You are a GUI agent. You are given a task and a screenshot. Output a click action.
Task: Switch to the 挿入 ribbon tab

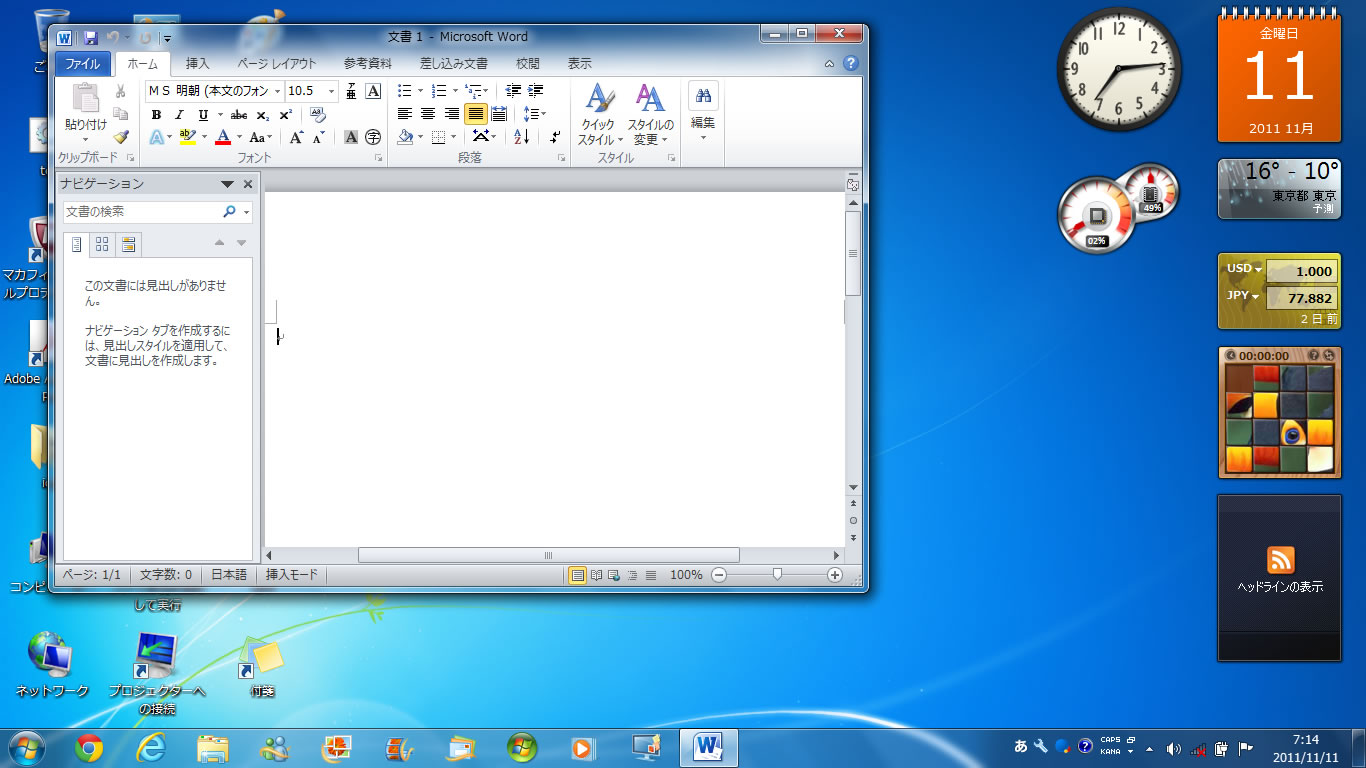point(198,63)
